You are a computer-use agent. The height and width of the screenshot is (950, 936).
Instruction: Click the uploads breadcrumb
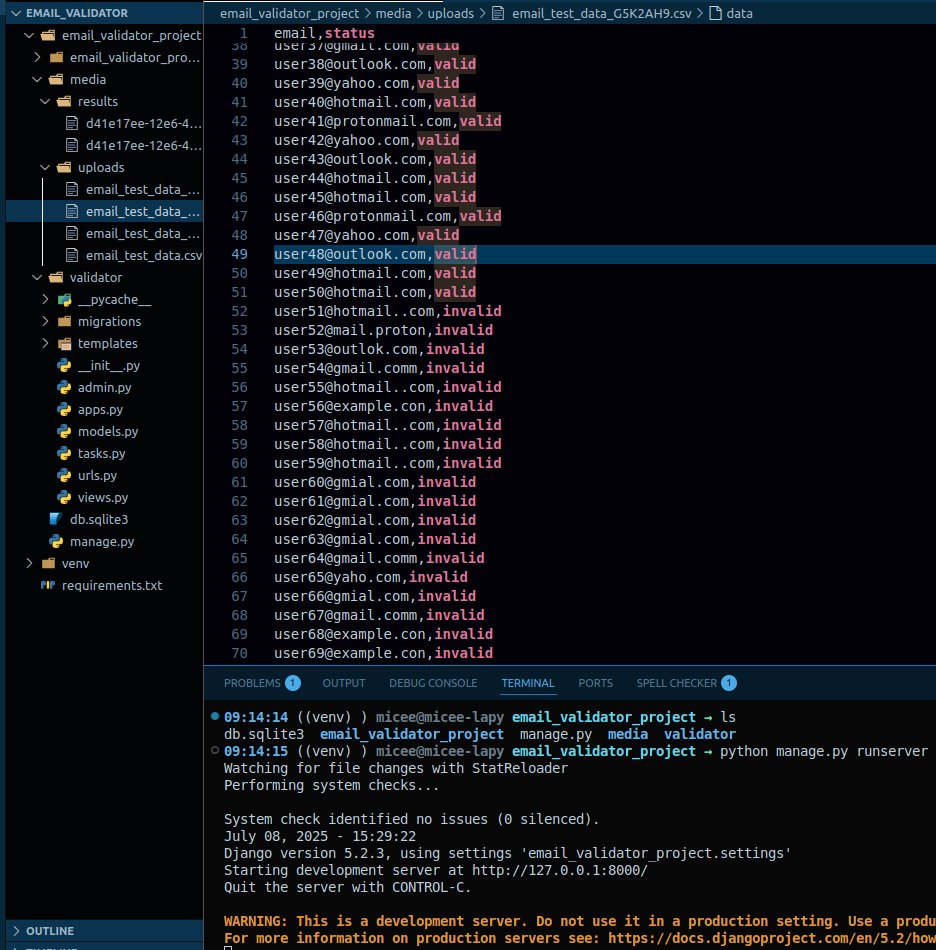coord(451,13)
